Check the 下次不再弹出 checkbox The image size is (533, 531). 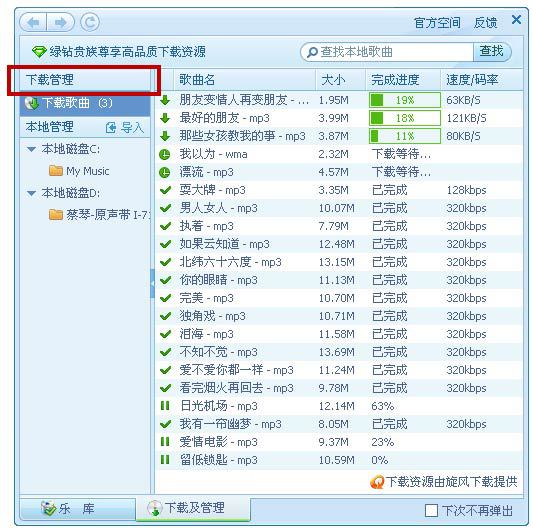(431, 510)
